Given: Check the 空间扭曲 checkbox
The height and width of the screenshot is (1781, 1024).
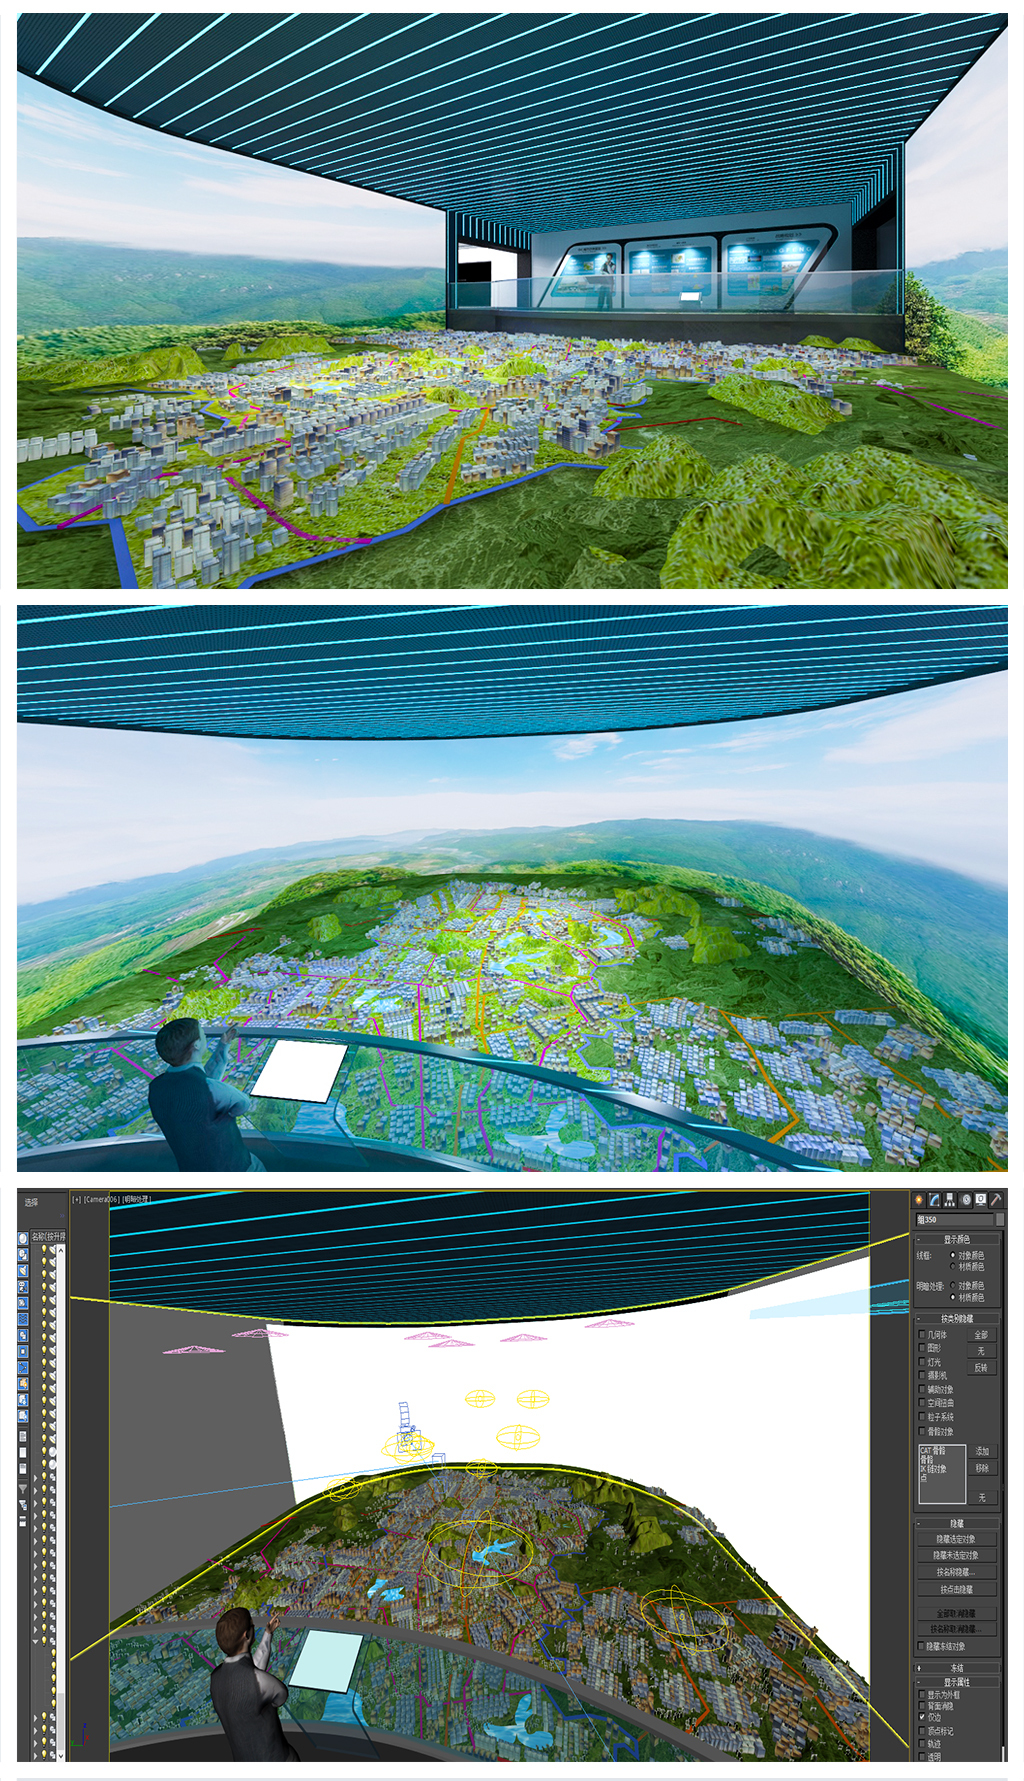Looking at the screenshot, I should pyautogui.click(x=922, y=1402).
